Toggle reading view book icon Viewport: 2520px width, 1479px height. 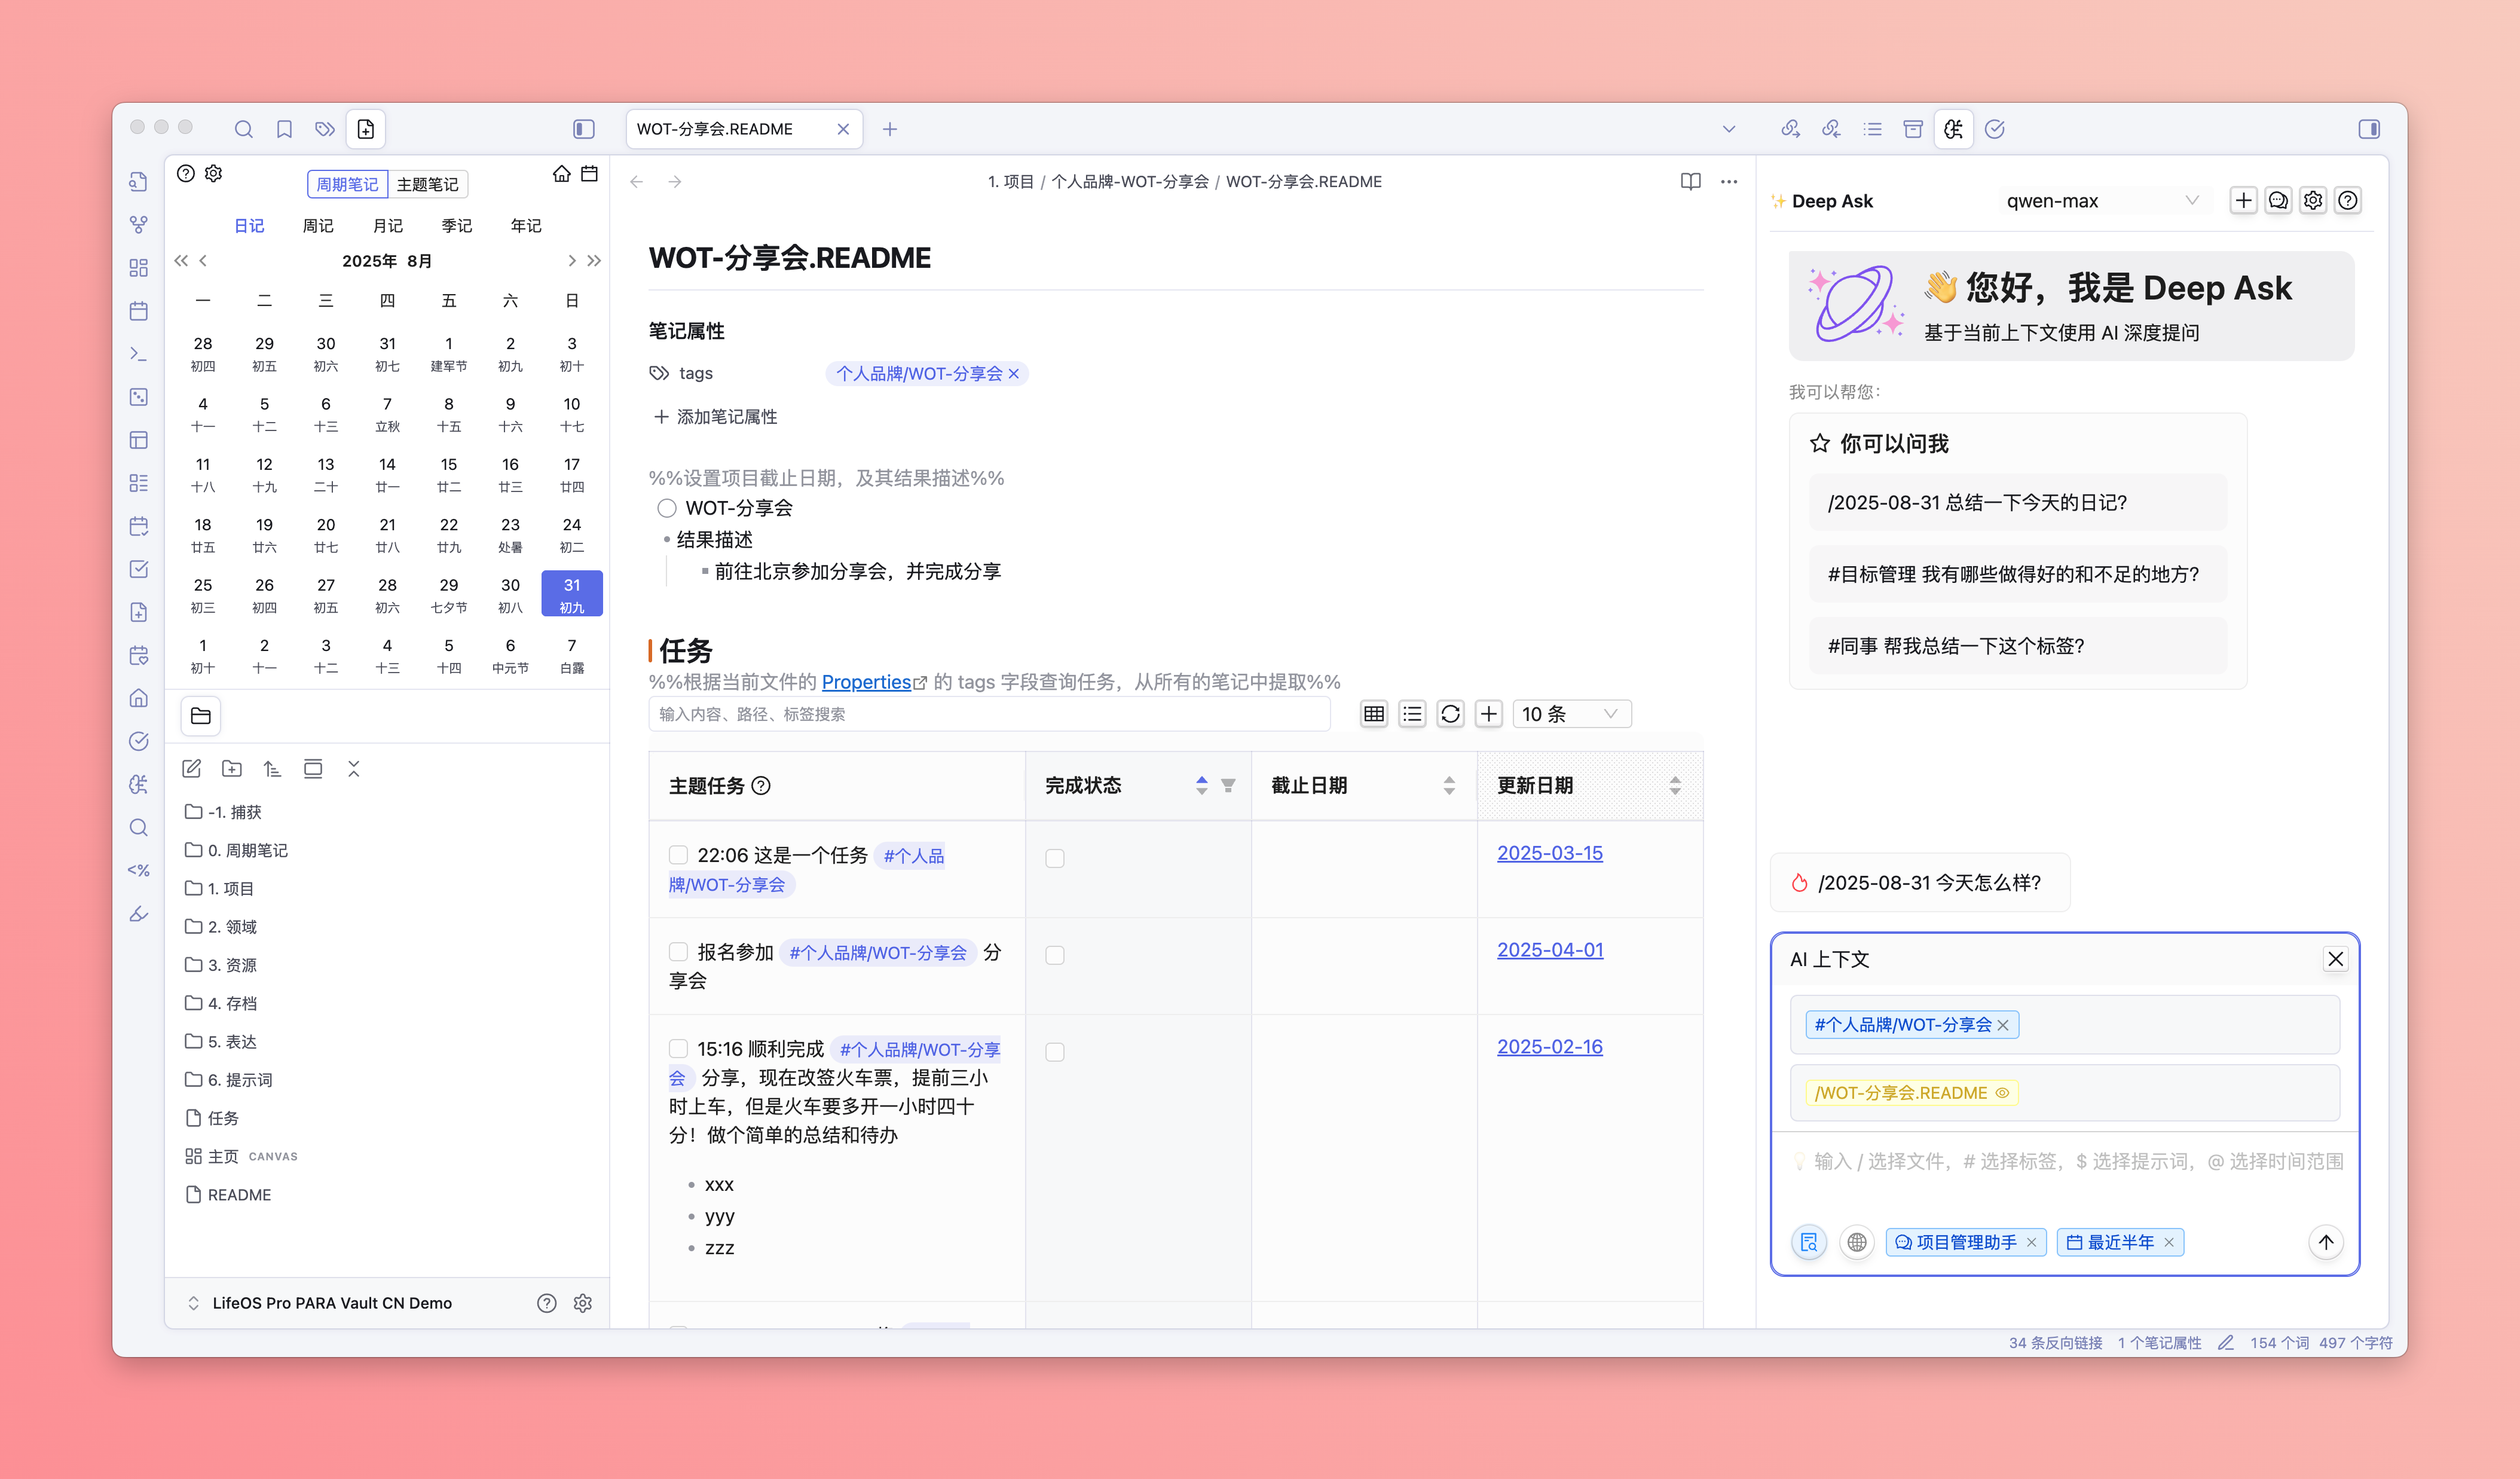[1690, 182]
